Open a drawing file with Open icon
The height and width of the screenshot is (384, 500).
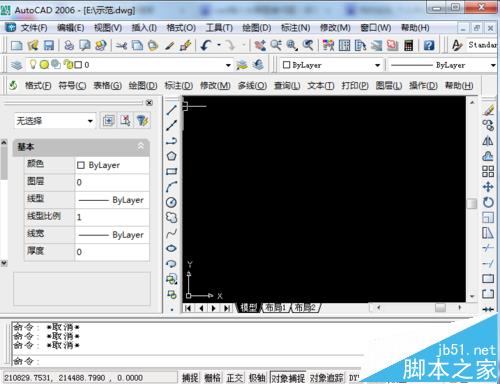click(x=33, y=45)
